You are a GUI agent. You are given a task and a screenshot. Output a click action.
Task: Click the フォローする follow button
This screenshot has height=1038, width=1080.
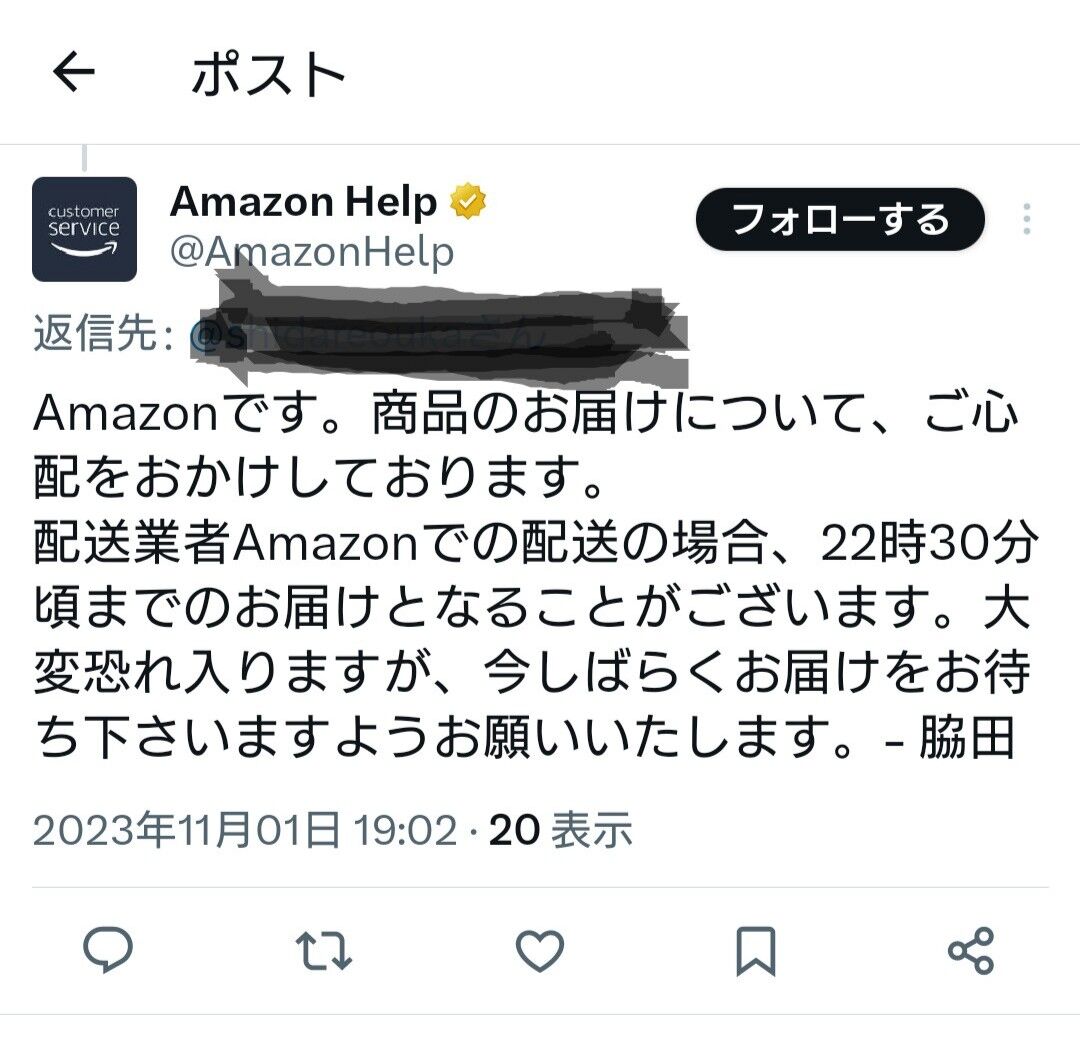pos(840,219)
